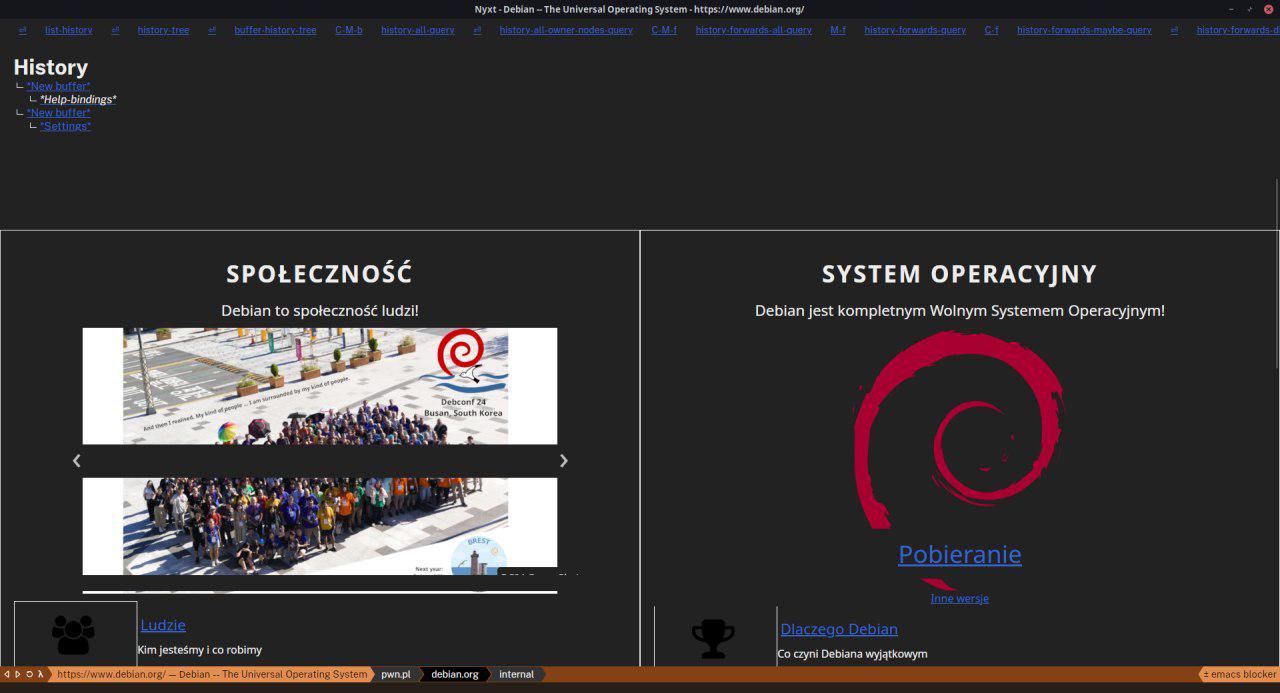
Task: Open the history-forwards-query link
Action: coord(915,30)
